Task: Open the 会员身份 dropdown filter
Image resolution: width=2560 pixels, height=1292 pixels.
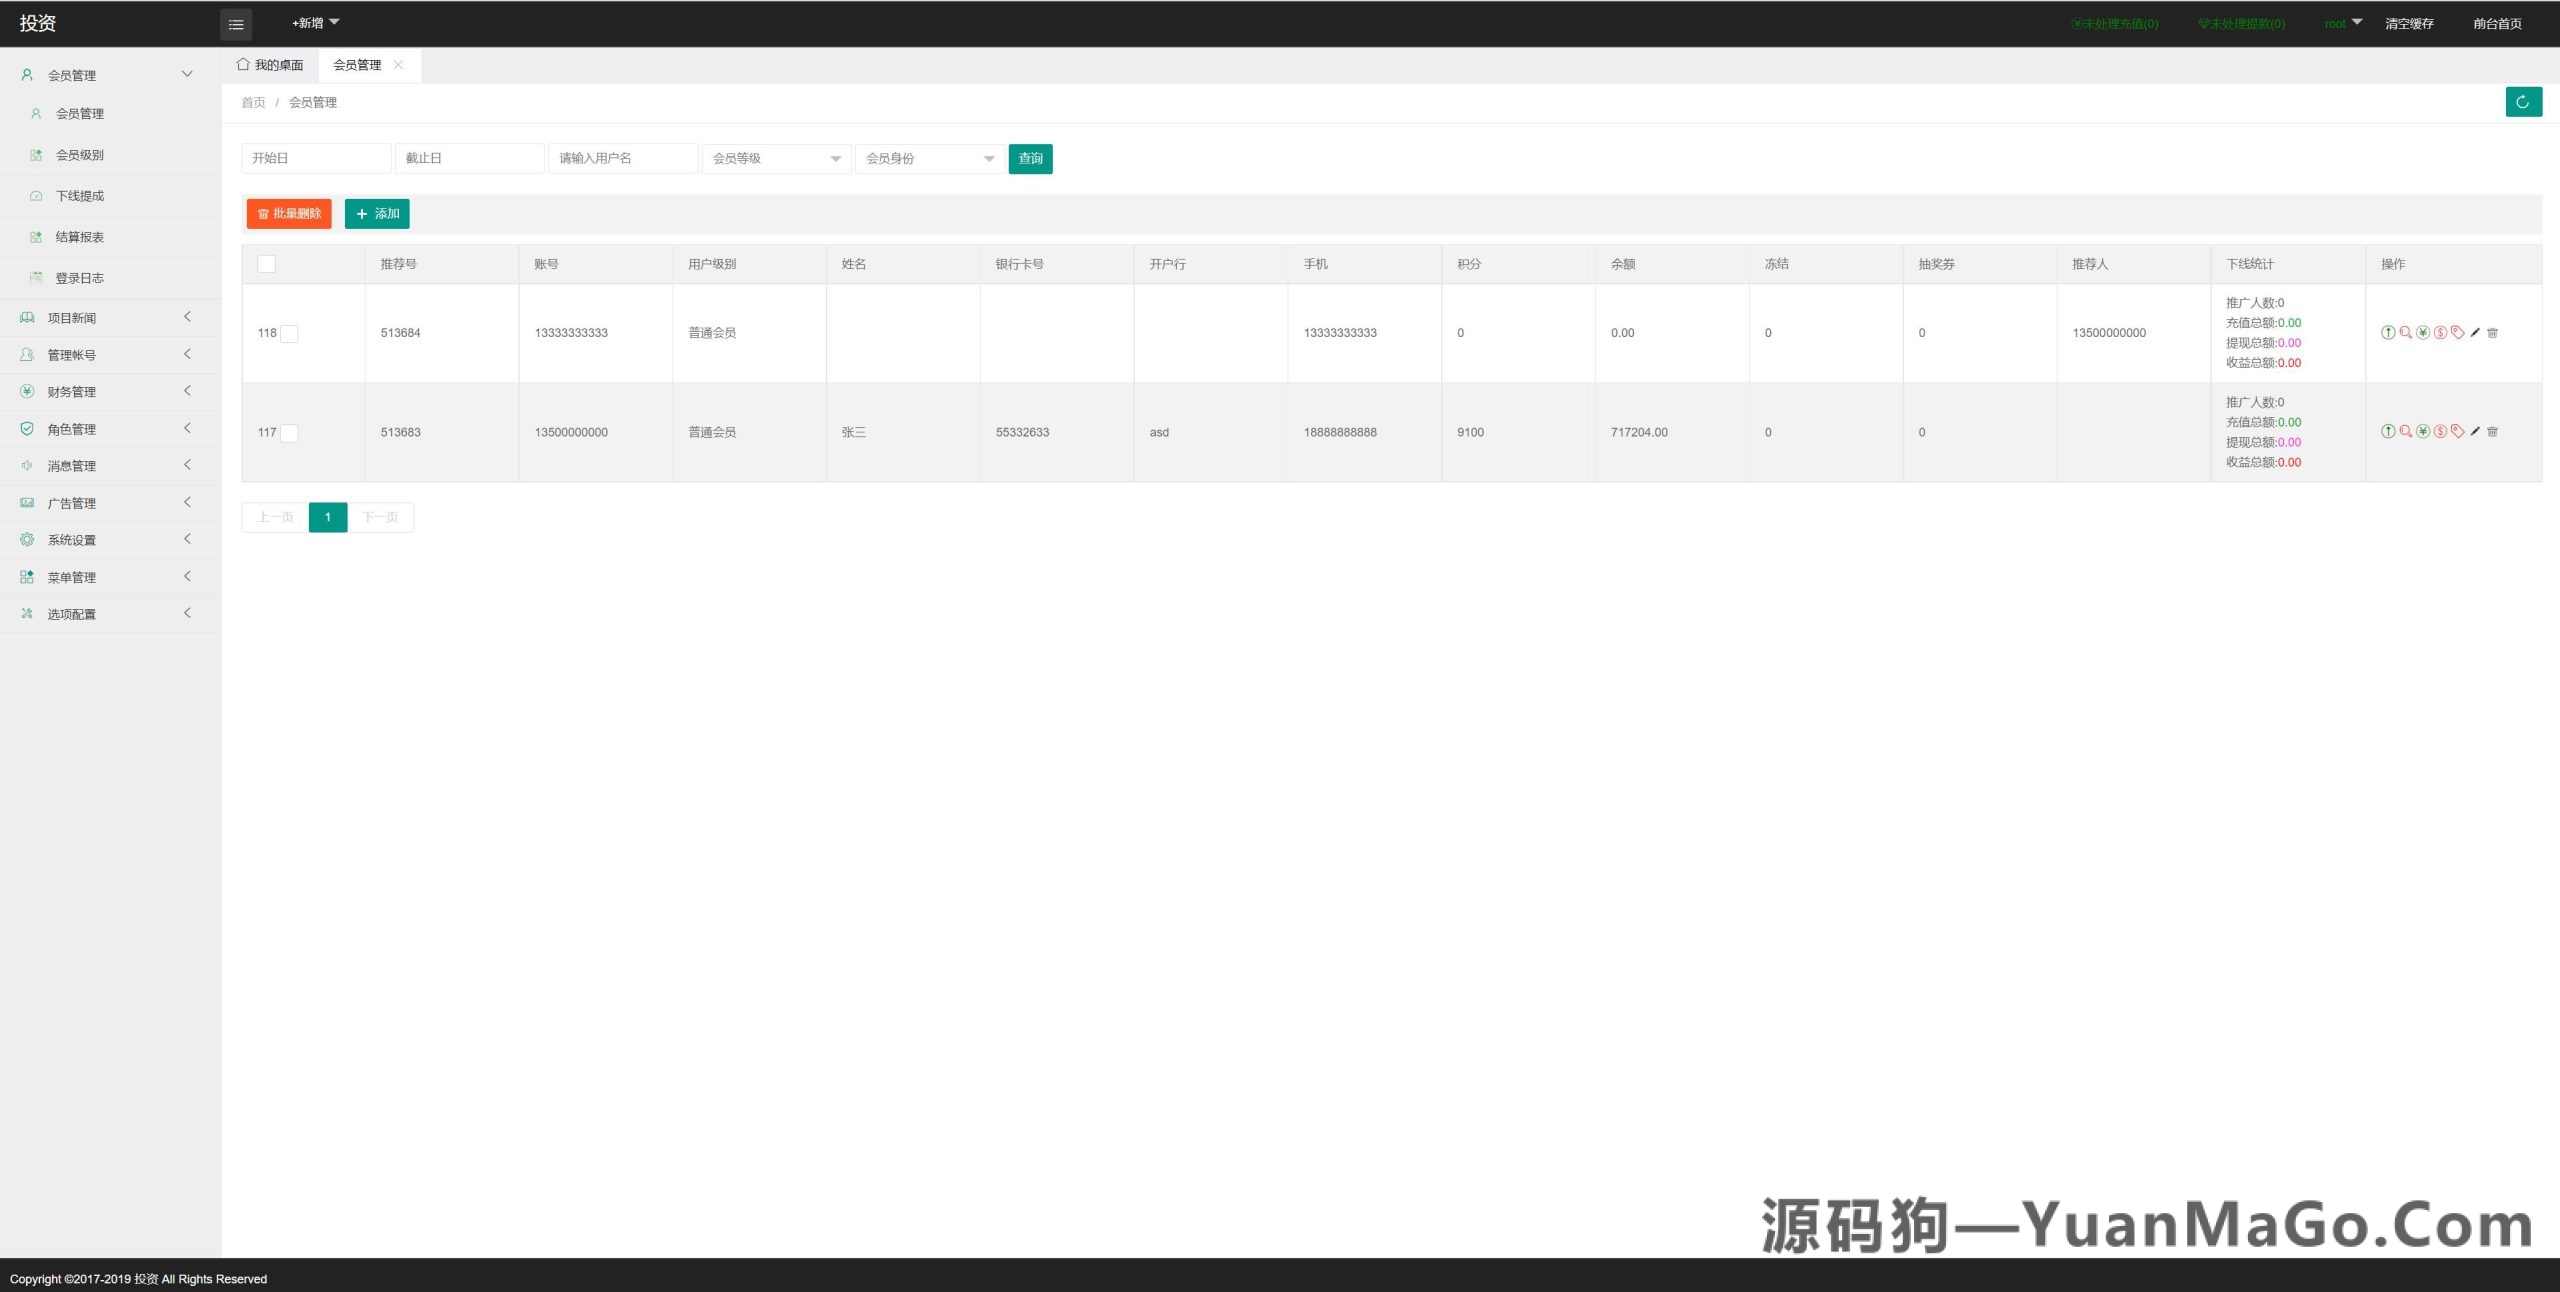Action: click(930, 158)
